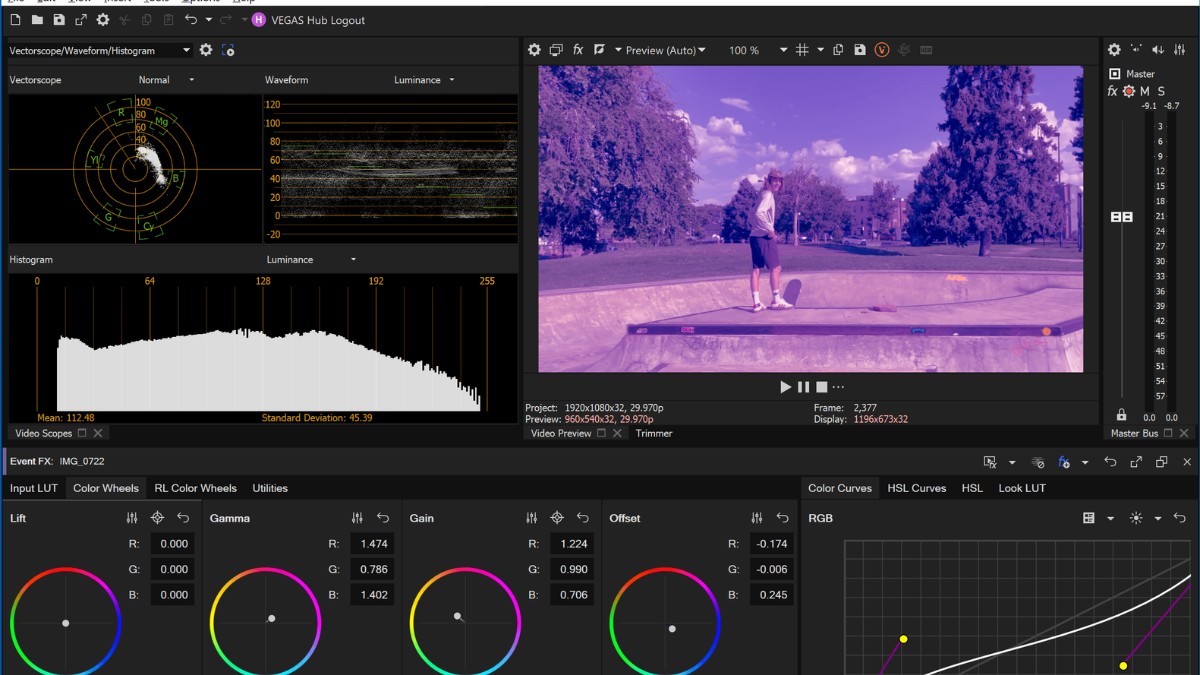Lock the Master fader channels
1200x675 pixels.
point(1121,415)
